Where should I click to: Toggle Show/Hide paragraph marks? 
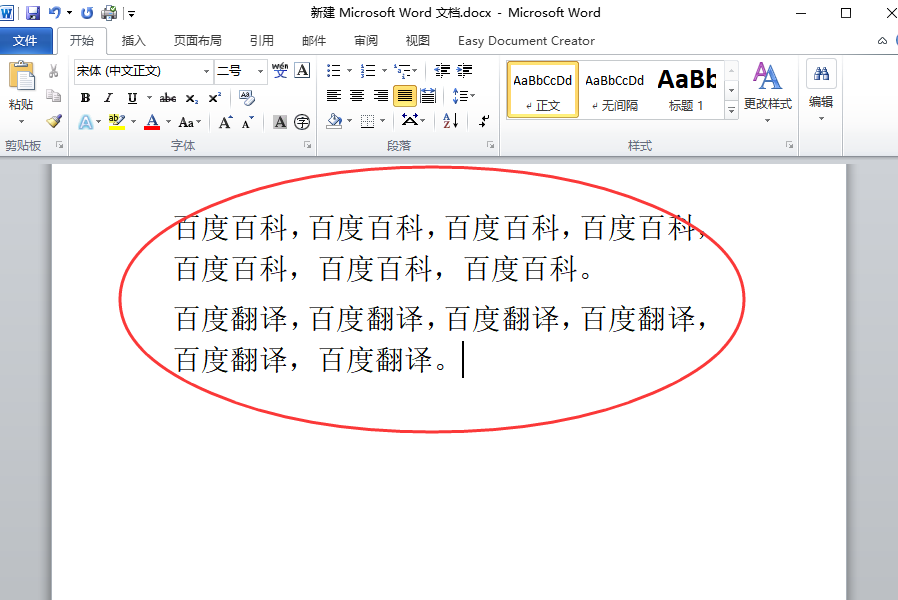click(484, 121)
